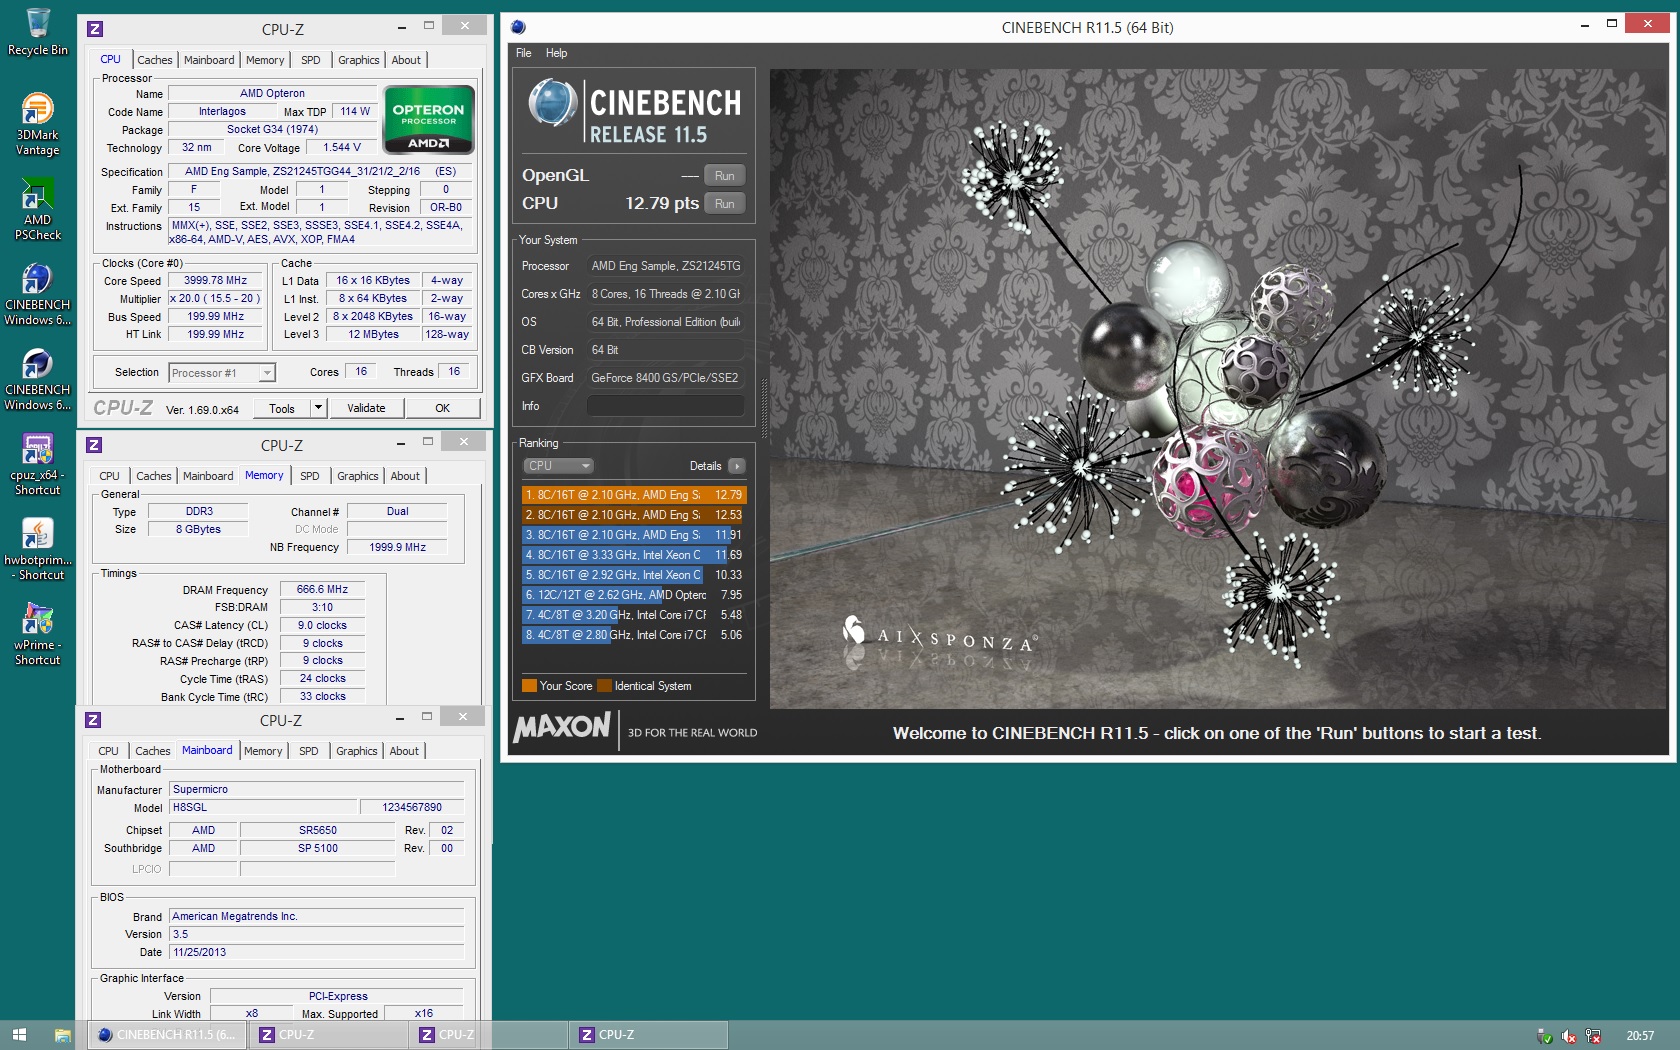1680x1050 pixels.
Task: Click the GFX Board value GeForce 8400 GS
Action: (666, 378)
